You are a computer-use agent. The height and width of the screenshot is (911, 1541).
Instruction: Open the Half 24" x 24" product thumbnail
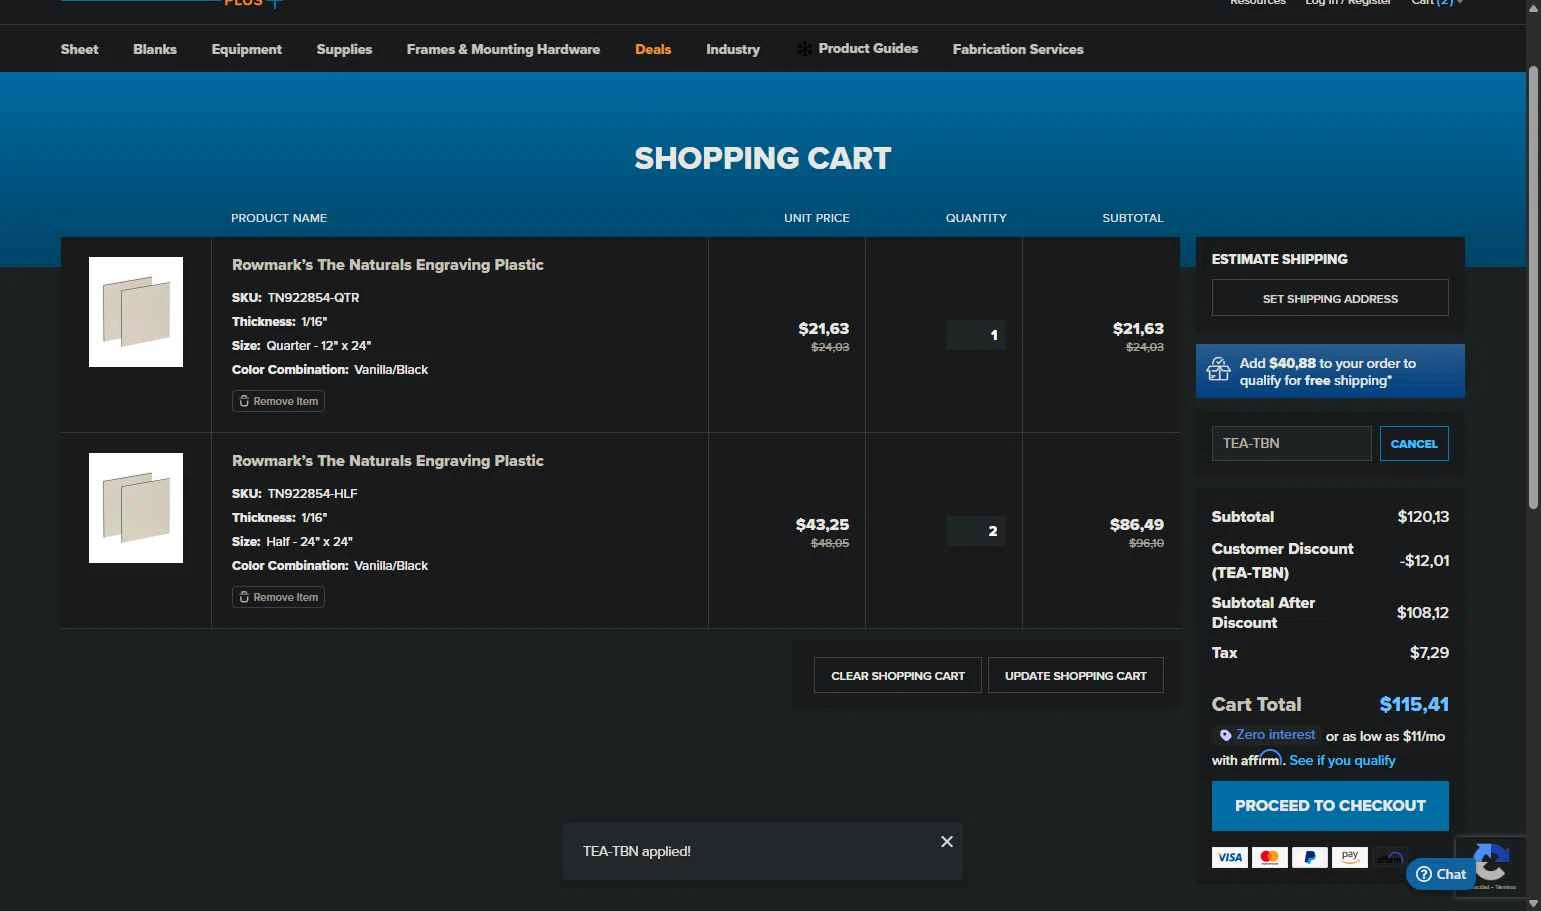pyautogui.click(x=136, y=508)
